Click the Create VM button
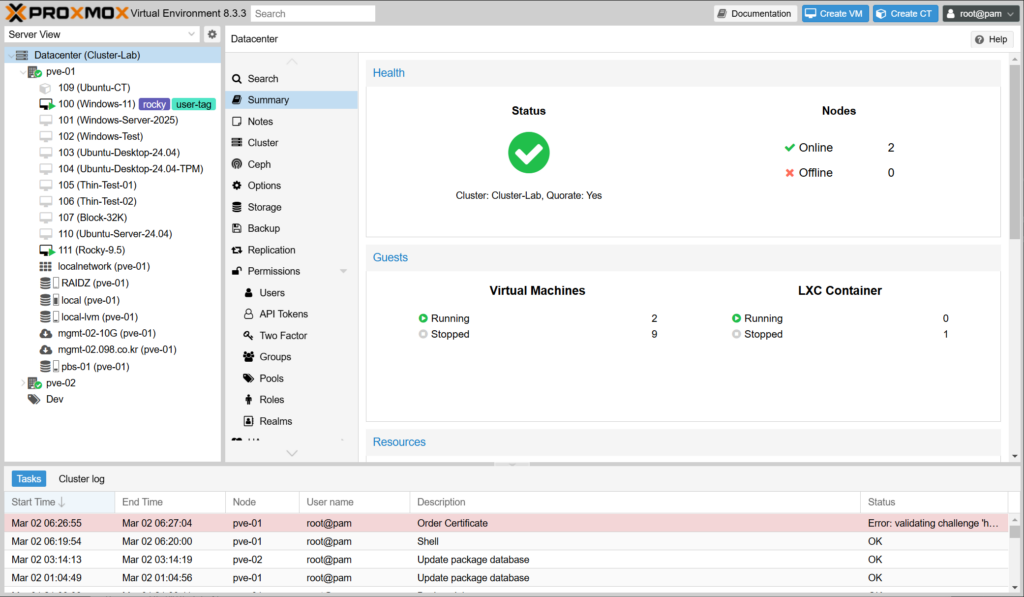Screen dimensions: 1024x597 click(835, 14)
